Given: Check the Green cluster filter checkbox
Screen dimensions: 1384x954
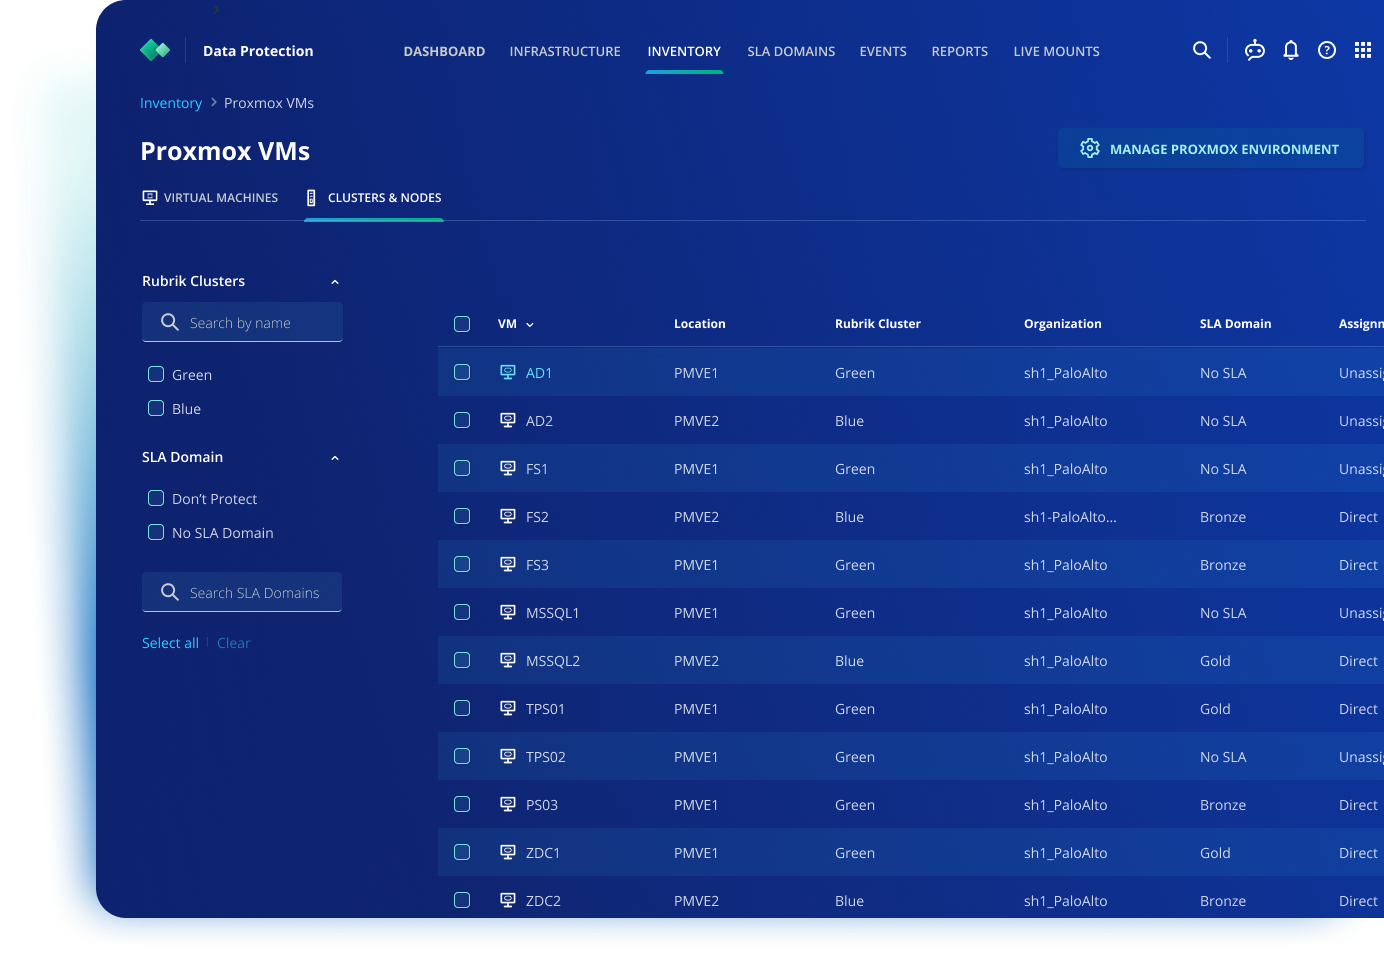Looking at the screenshot, I should (x=156, y=374).
